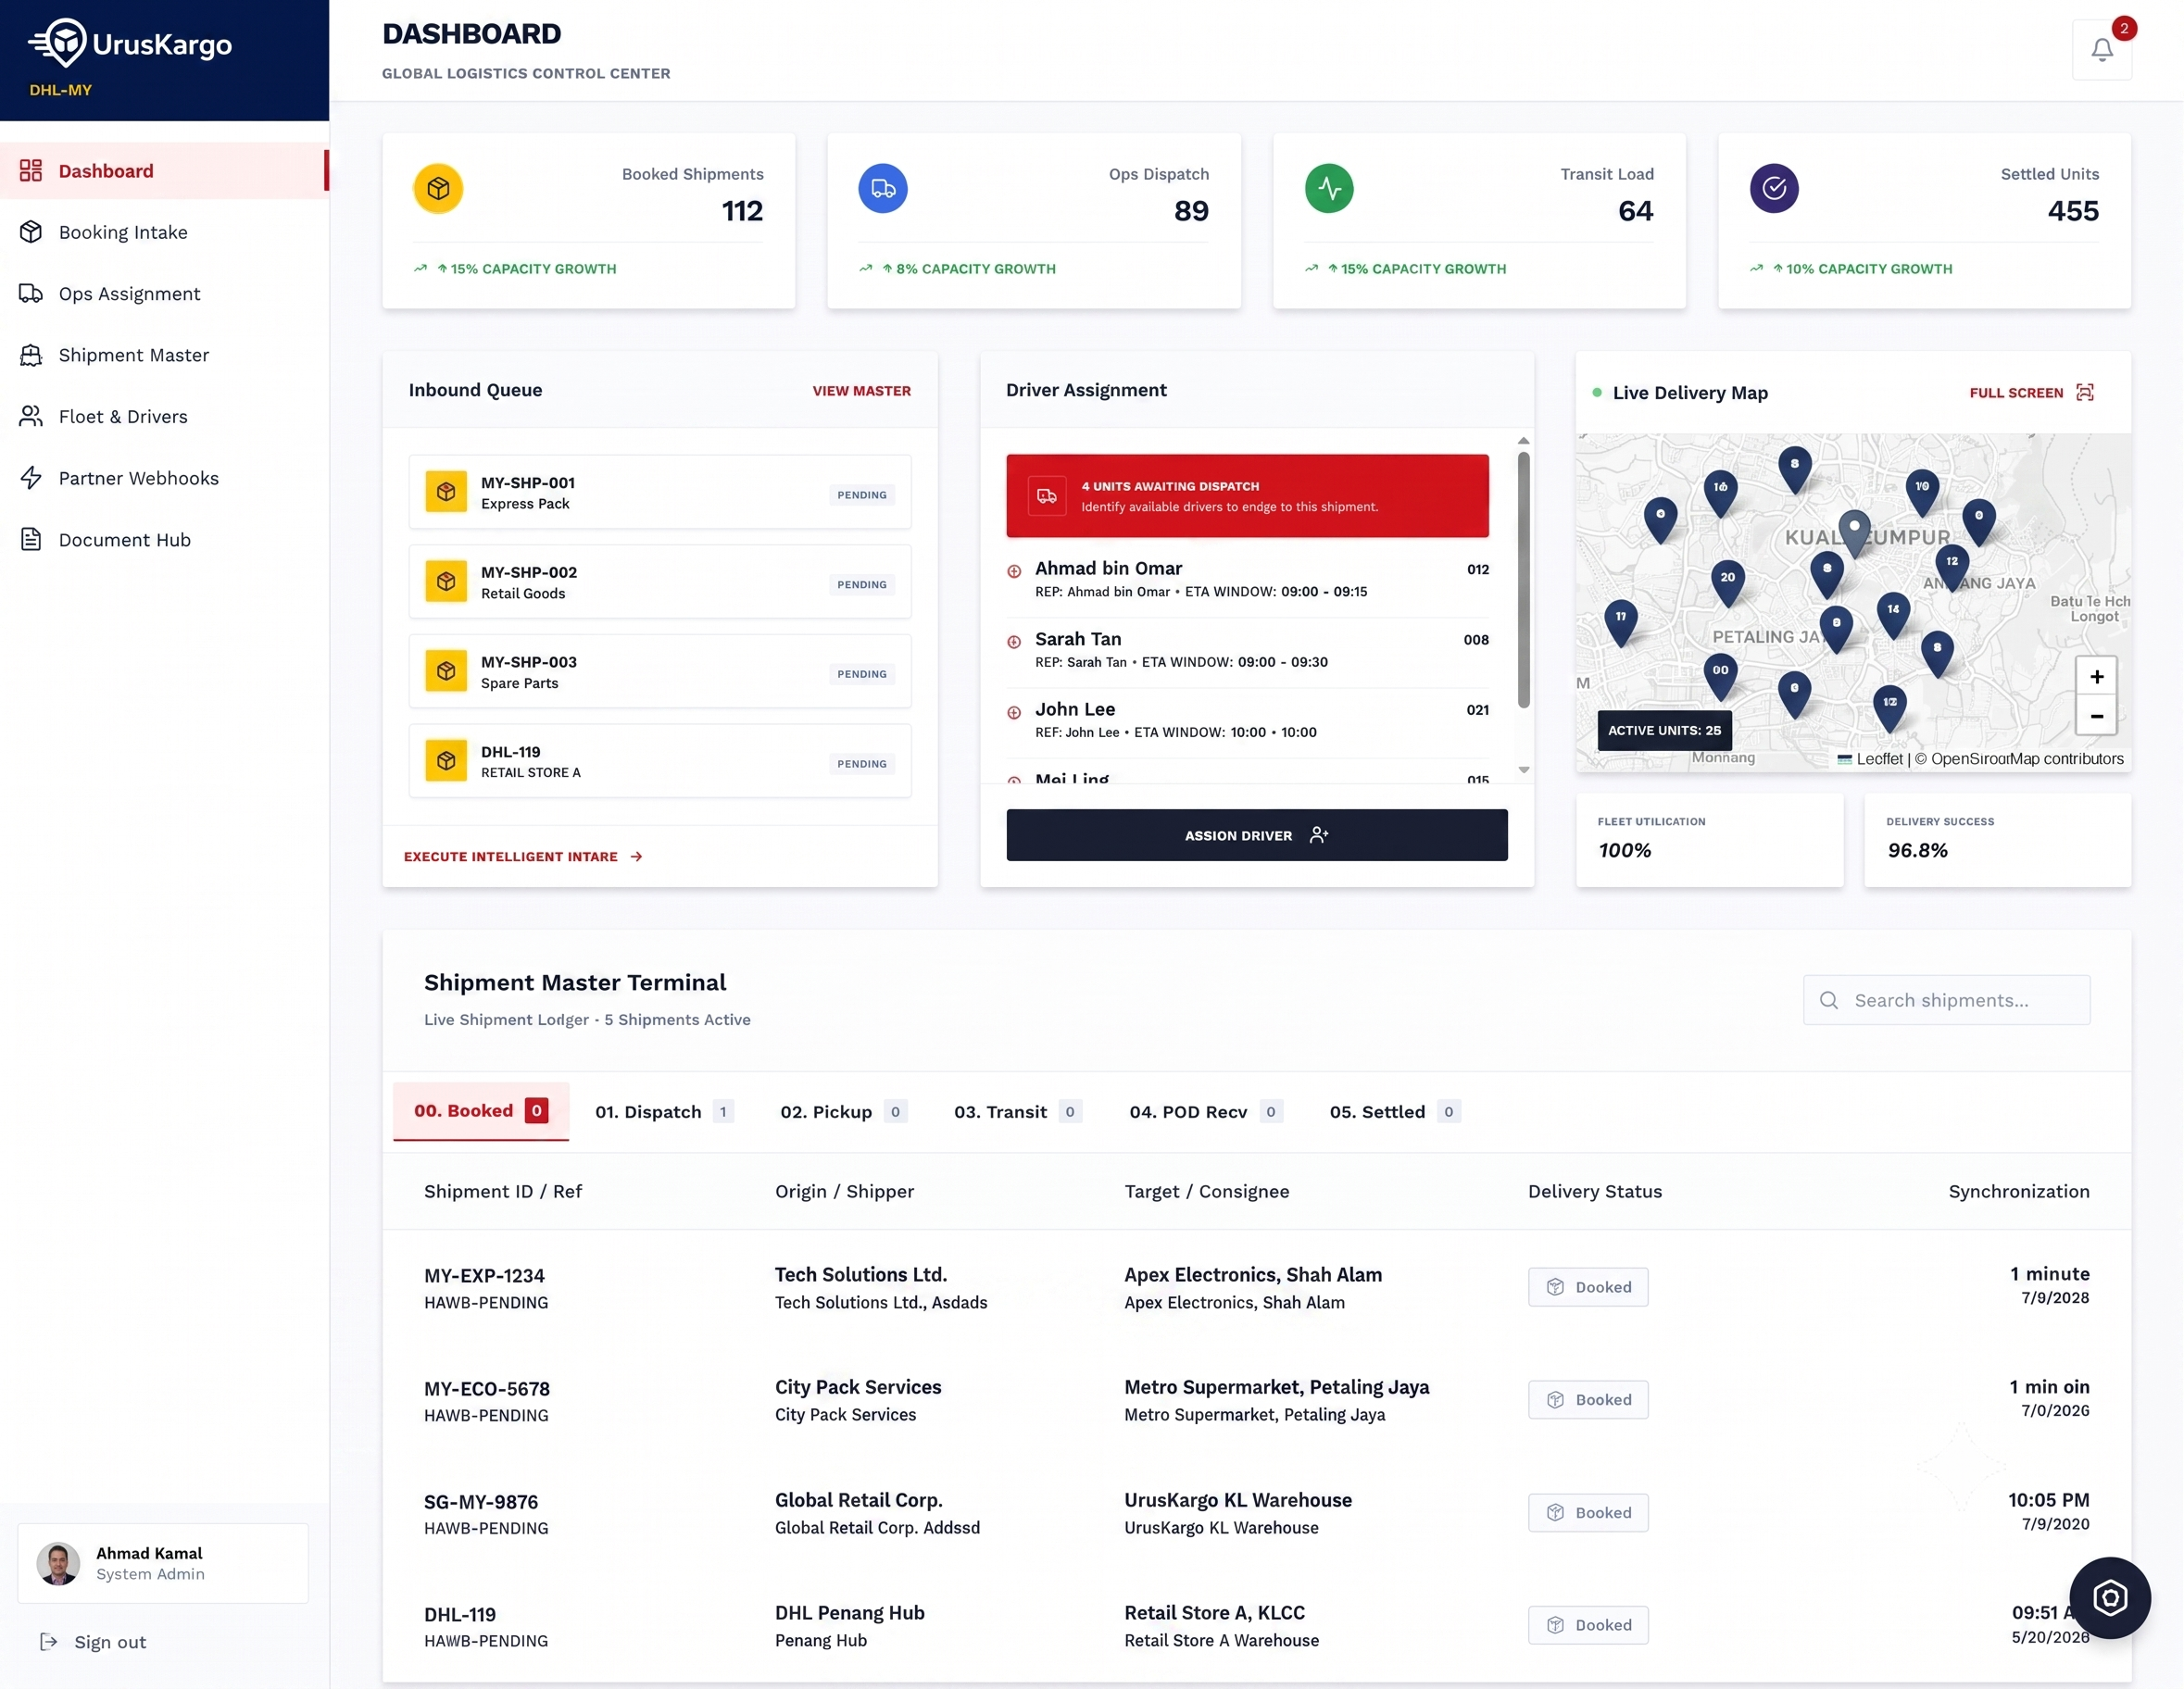Open Dashboard in the sidebar

click(164, 171)
